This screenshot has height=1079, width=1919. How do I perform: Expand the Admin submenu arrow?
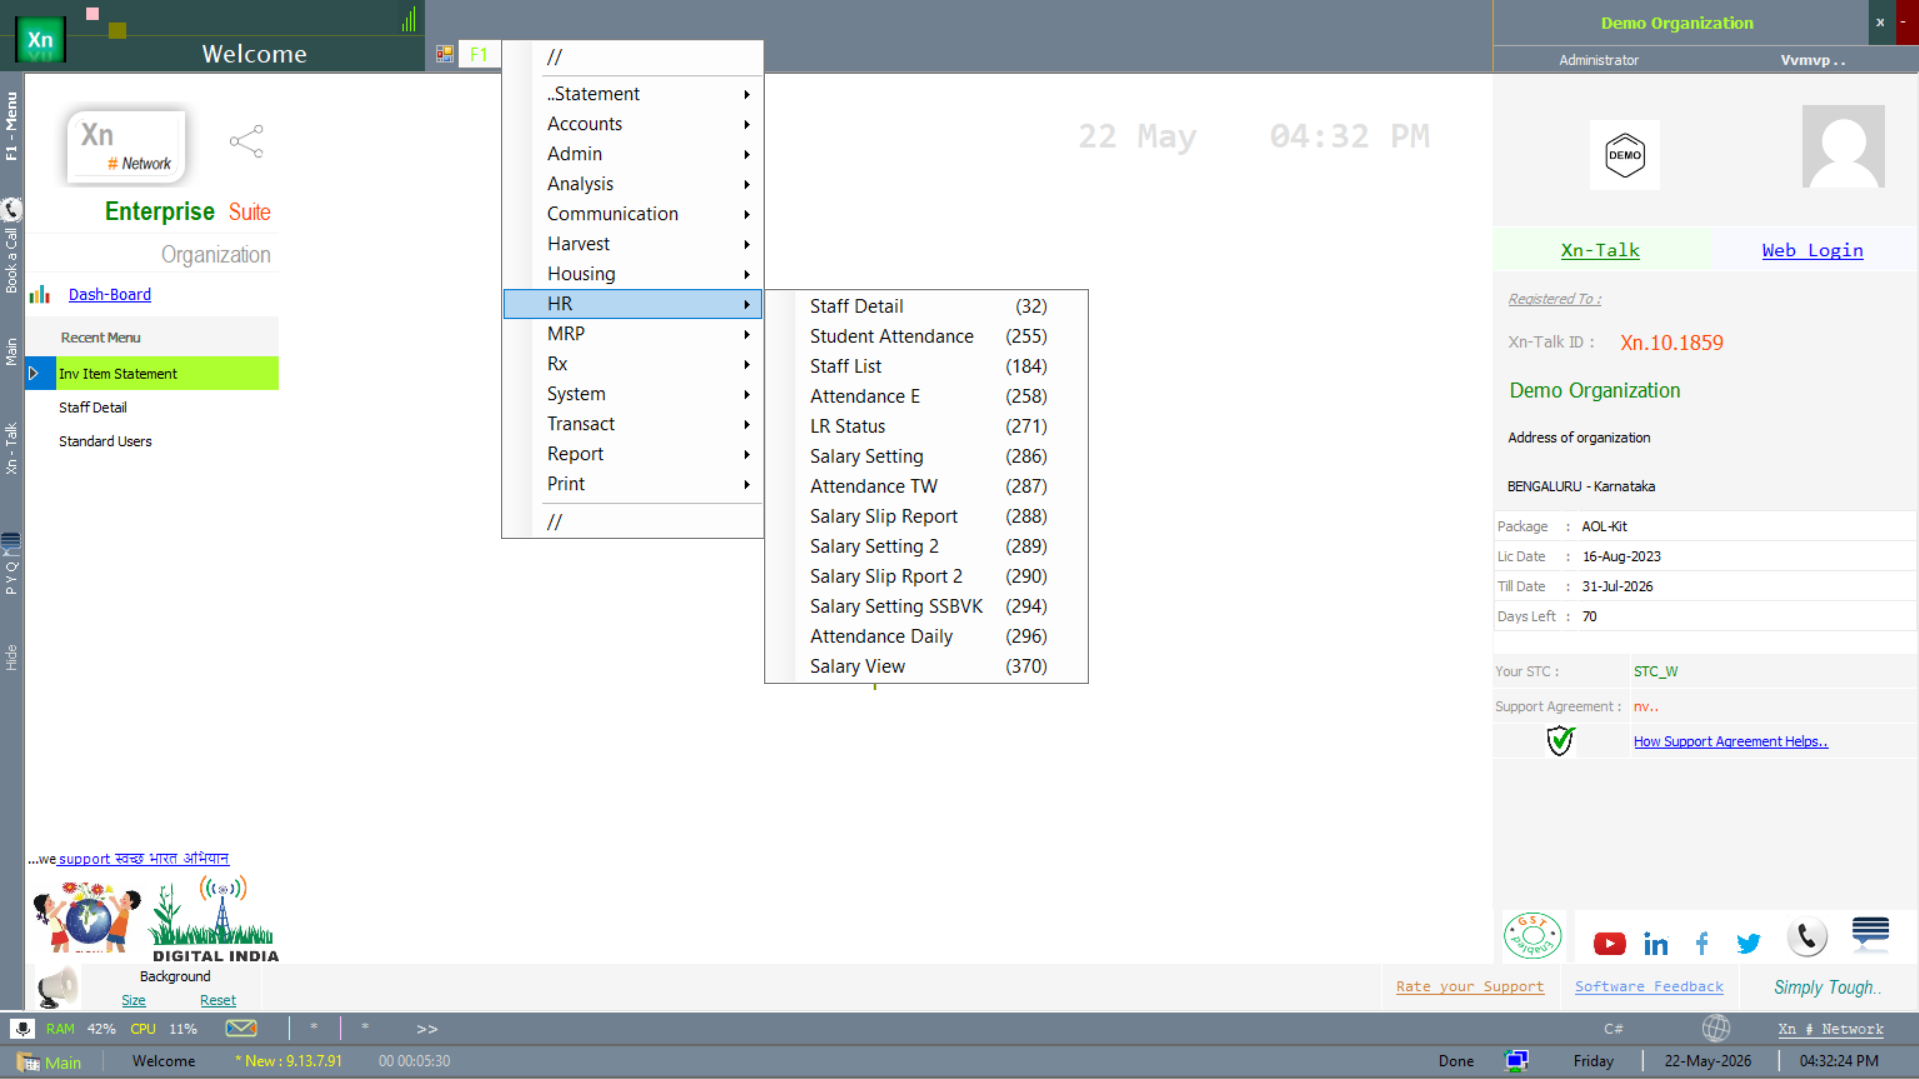click(x=747, y=154)
